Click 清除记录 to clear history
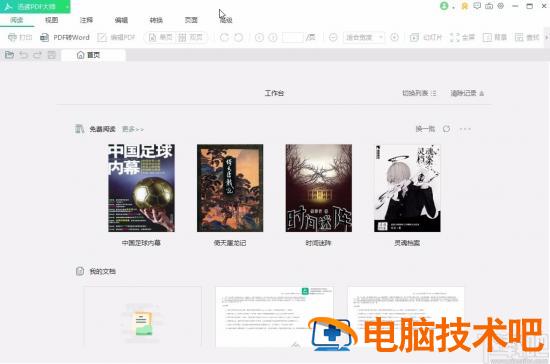 tap(467, 93)
